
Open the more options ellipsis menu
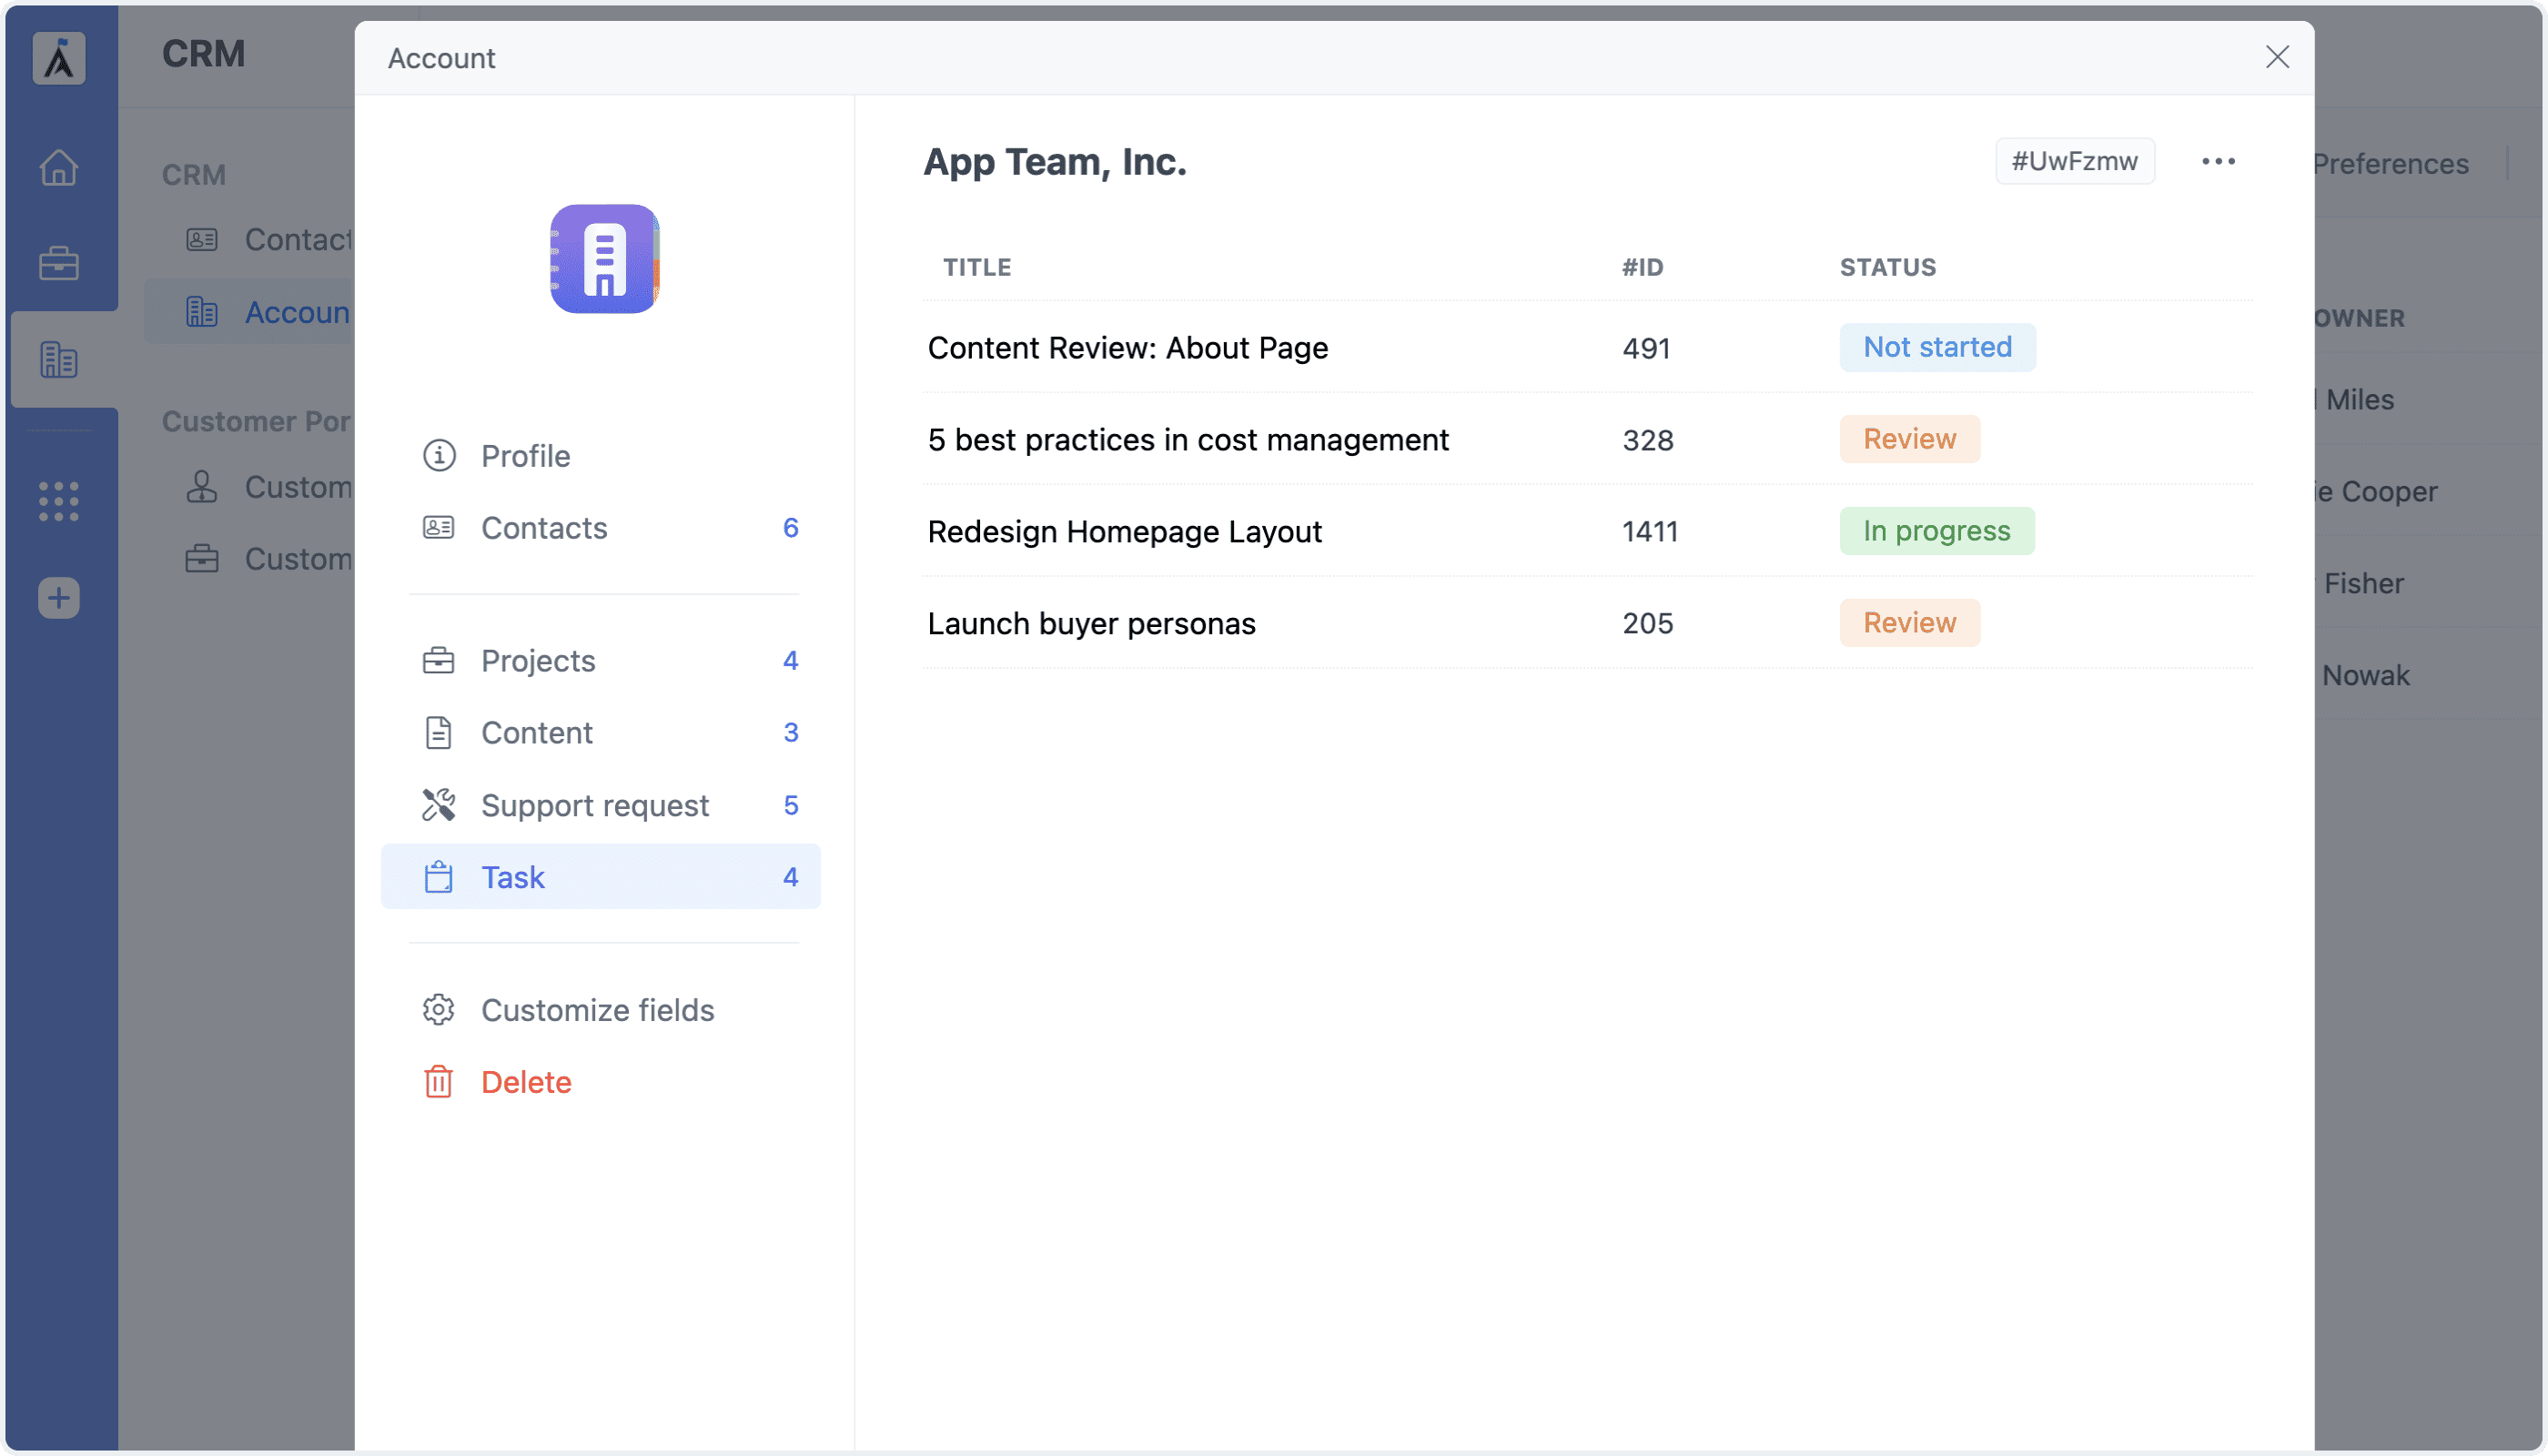coord(2218,160)
